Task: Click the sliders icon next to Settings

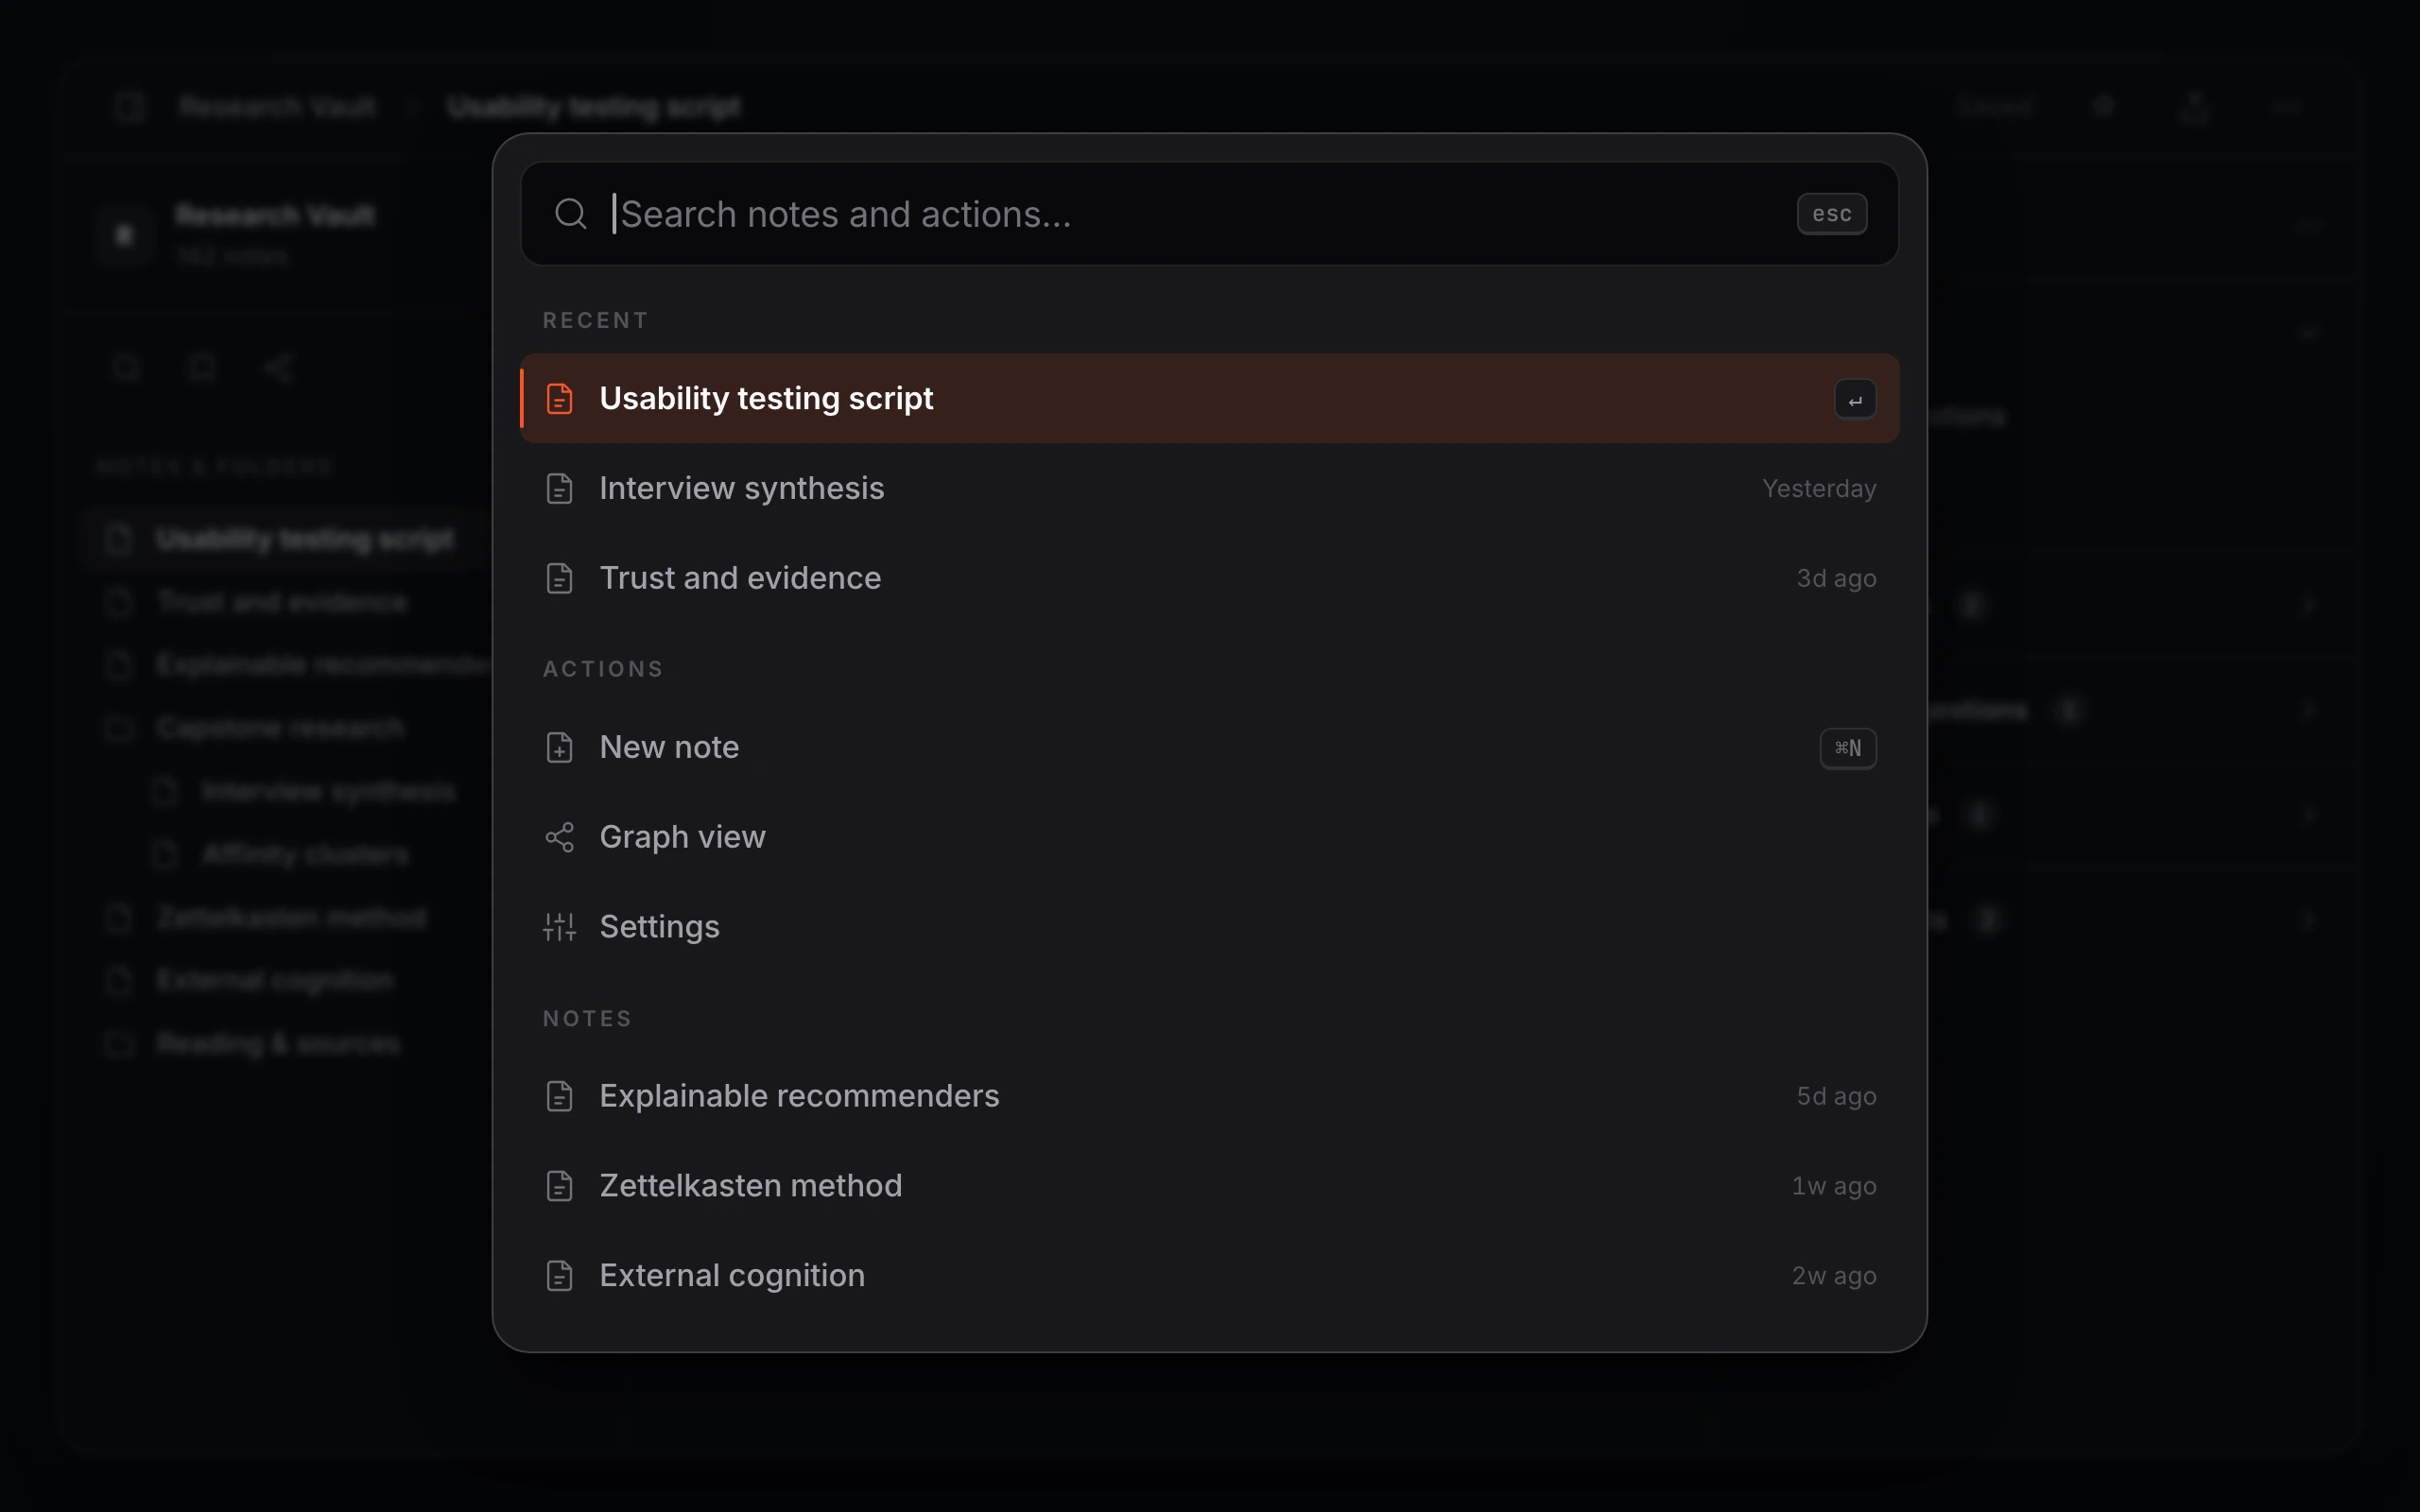Action: click(560, 927)
